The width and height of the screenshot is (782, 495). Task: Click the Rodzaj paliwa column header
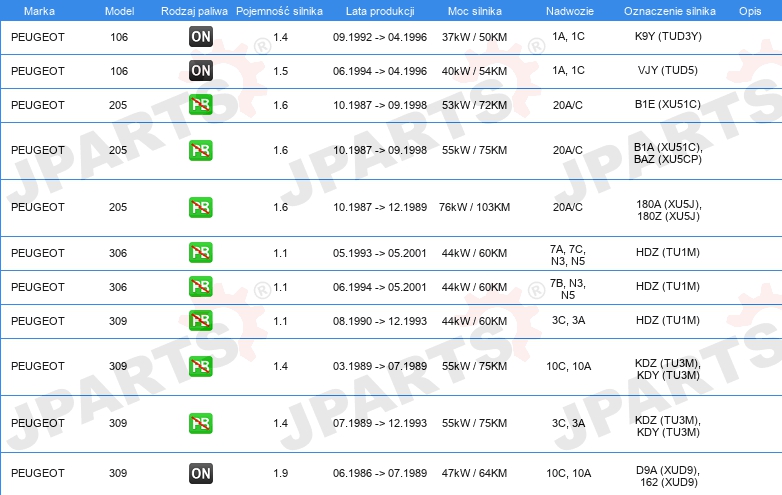point(194,11)
